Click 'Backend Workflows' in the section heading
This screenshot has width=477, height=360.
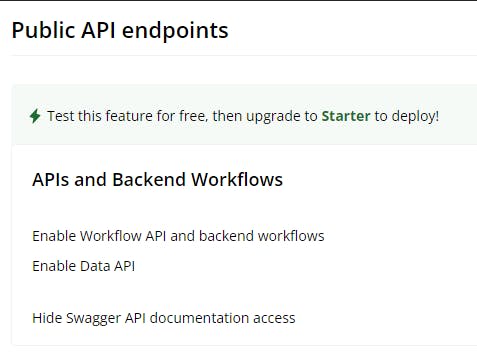(x=197, y=179)
